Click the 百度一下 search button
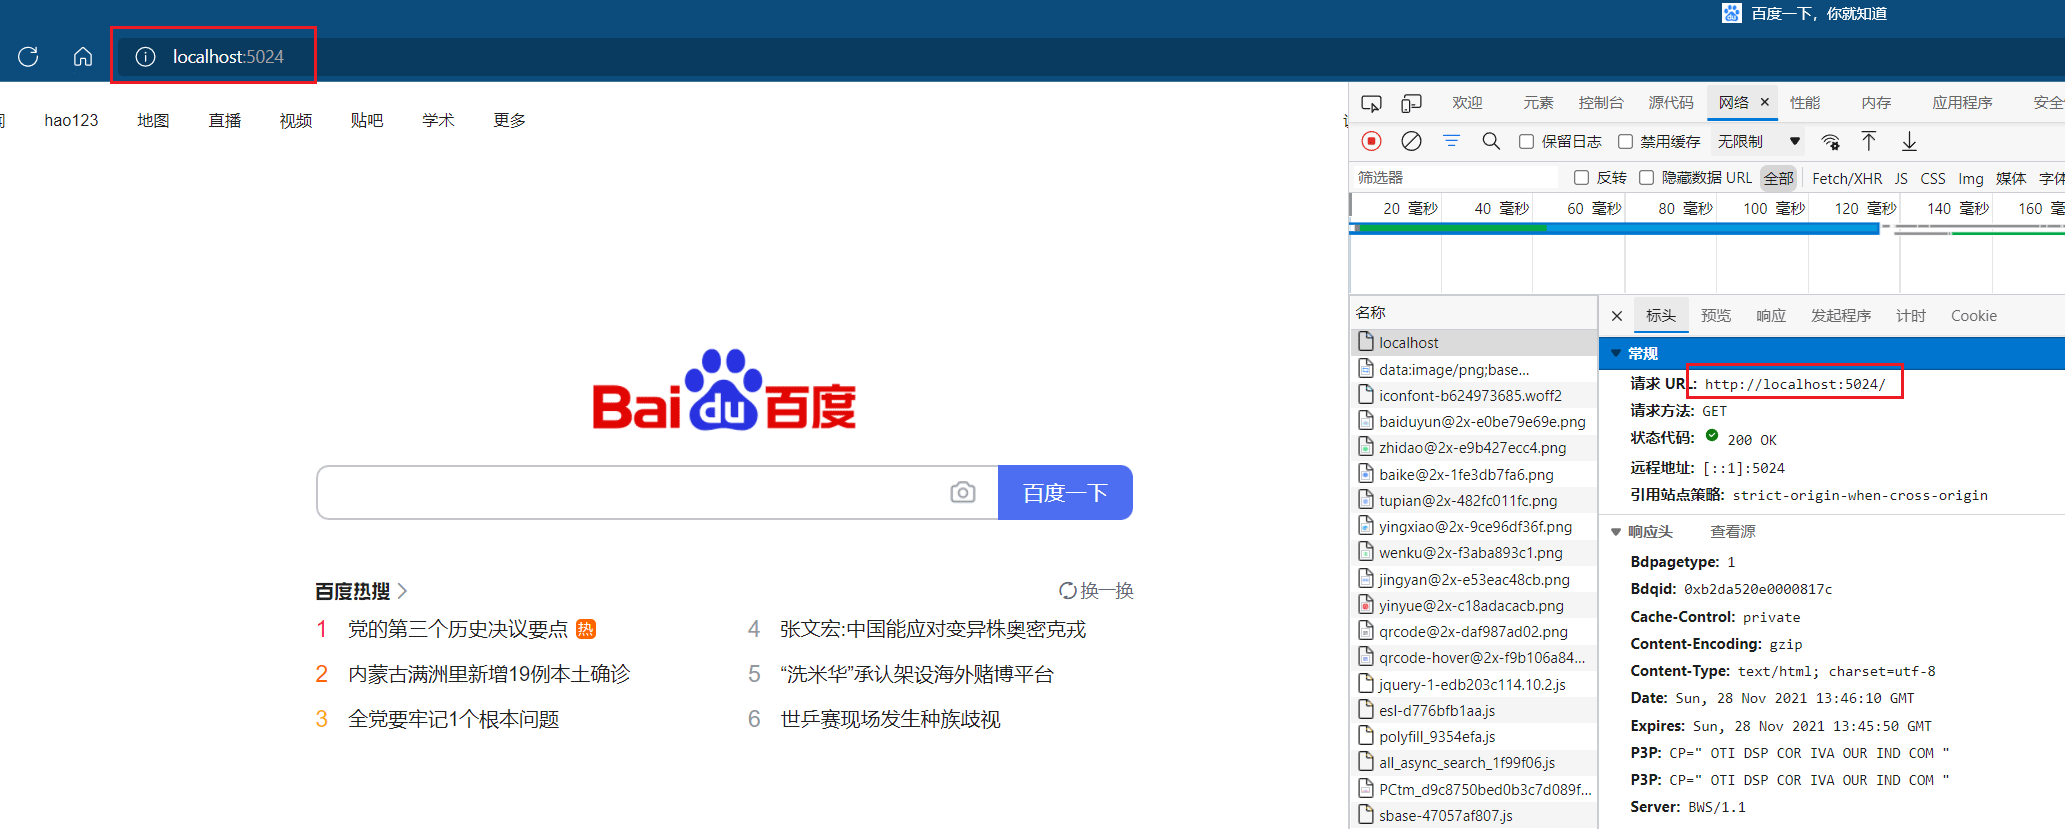The width and height of the screenshot is (2065, 829). pos(1065,492)
